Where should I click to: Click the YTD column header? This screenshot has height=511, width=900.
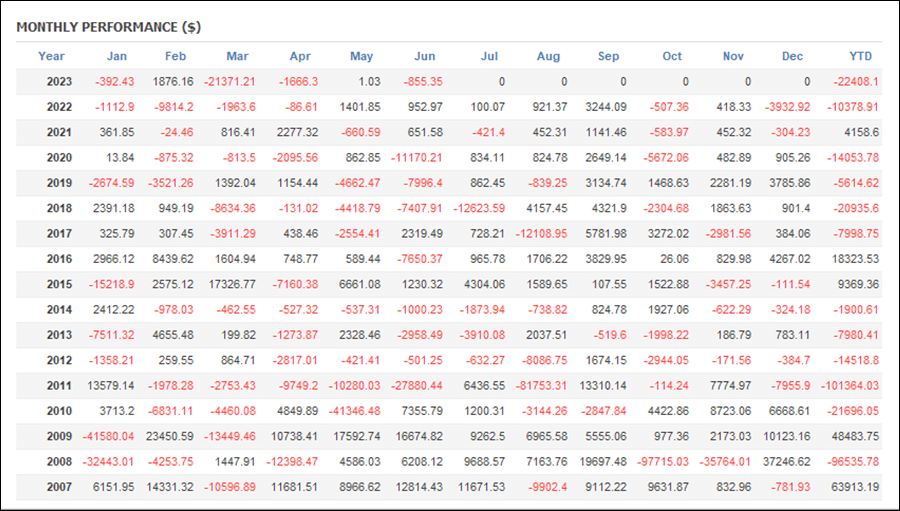[860, 56]
